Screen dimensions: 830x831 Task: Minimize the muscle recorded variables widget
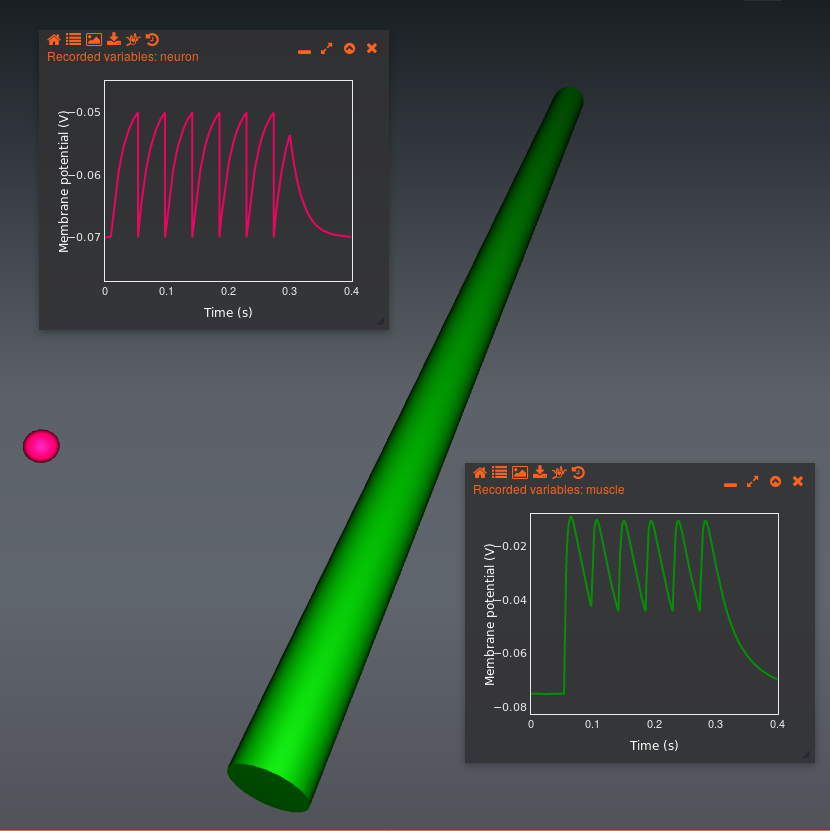click(730, 483)
